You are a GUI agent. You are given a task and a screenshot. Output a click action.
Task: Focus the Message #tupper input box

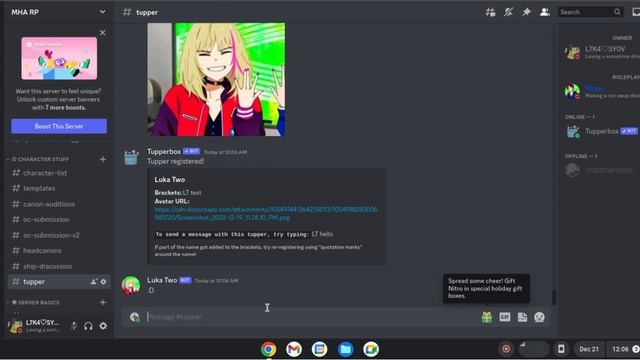point(310,317)
